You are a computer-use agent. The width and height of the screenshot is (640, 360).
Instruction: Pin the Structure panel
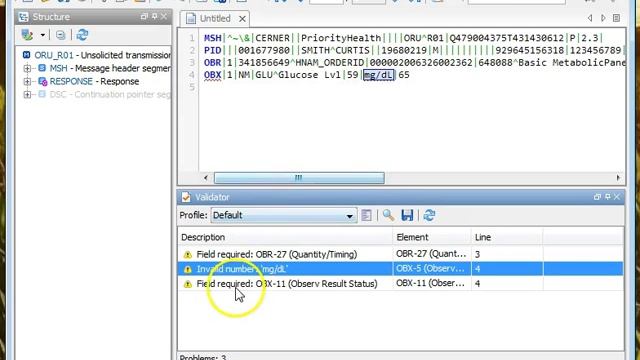[154, 17]
